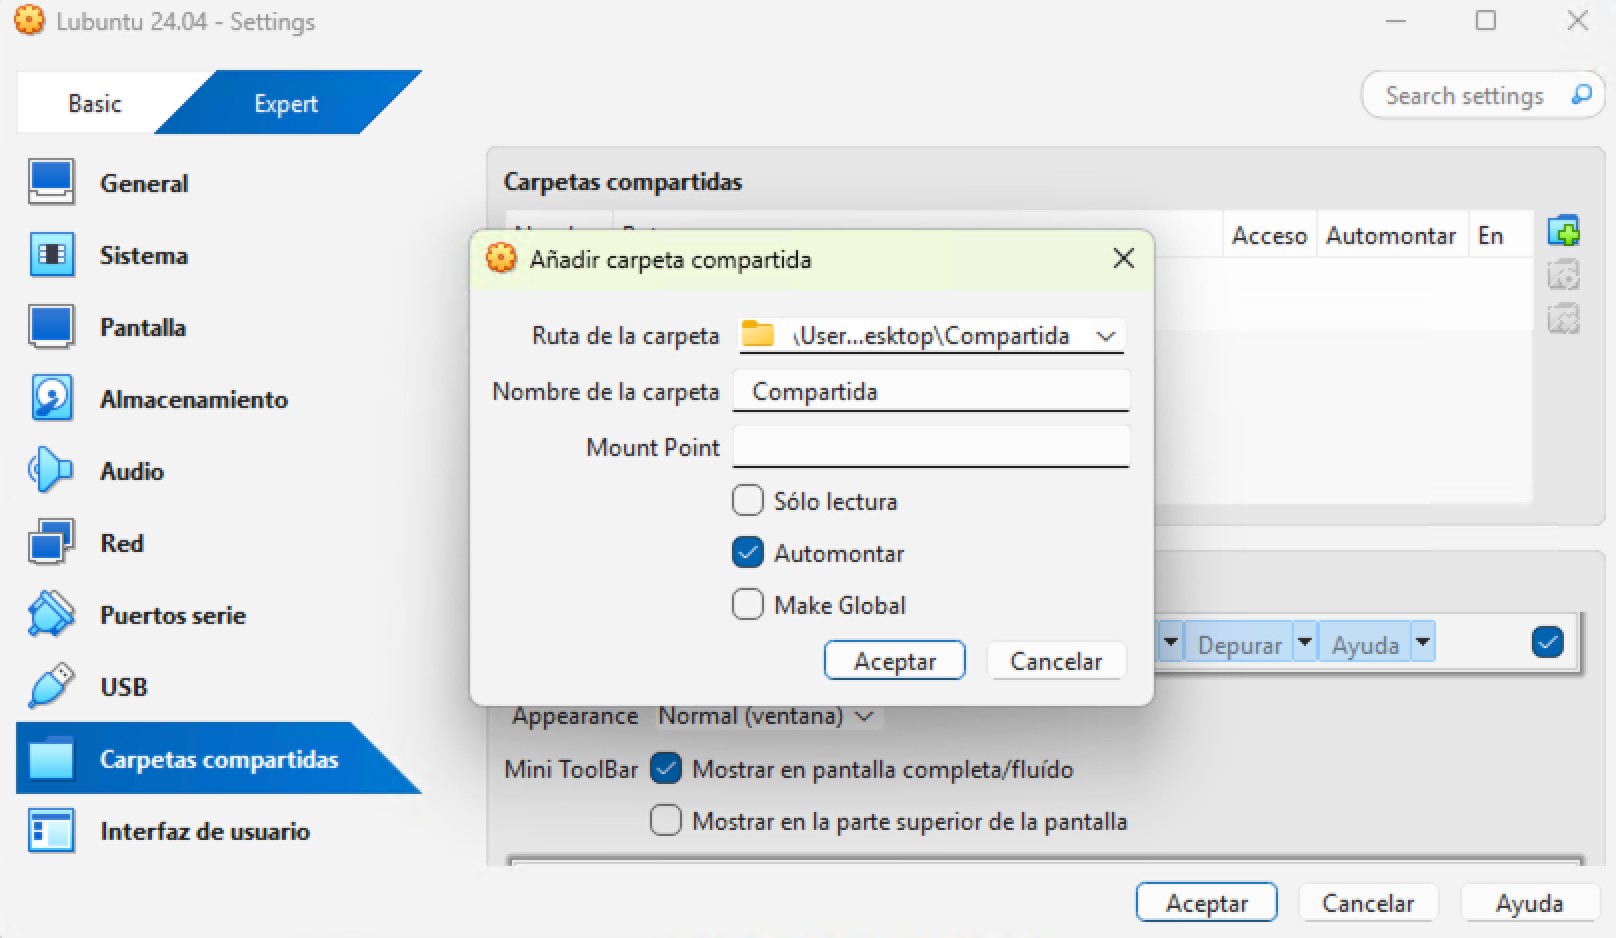
Task: Open the Almacenamiento section
Action: [218, 399]
